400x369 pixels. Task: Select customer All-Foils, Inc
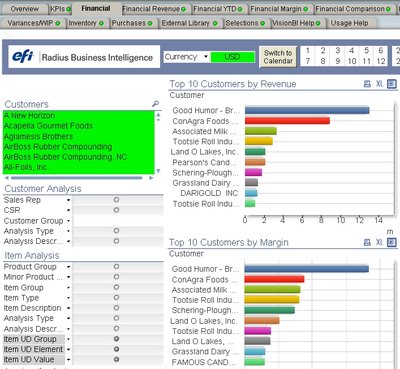pyautogui.click(x=79, y=167)
